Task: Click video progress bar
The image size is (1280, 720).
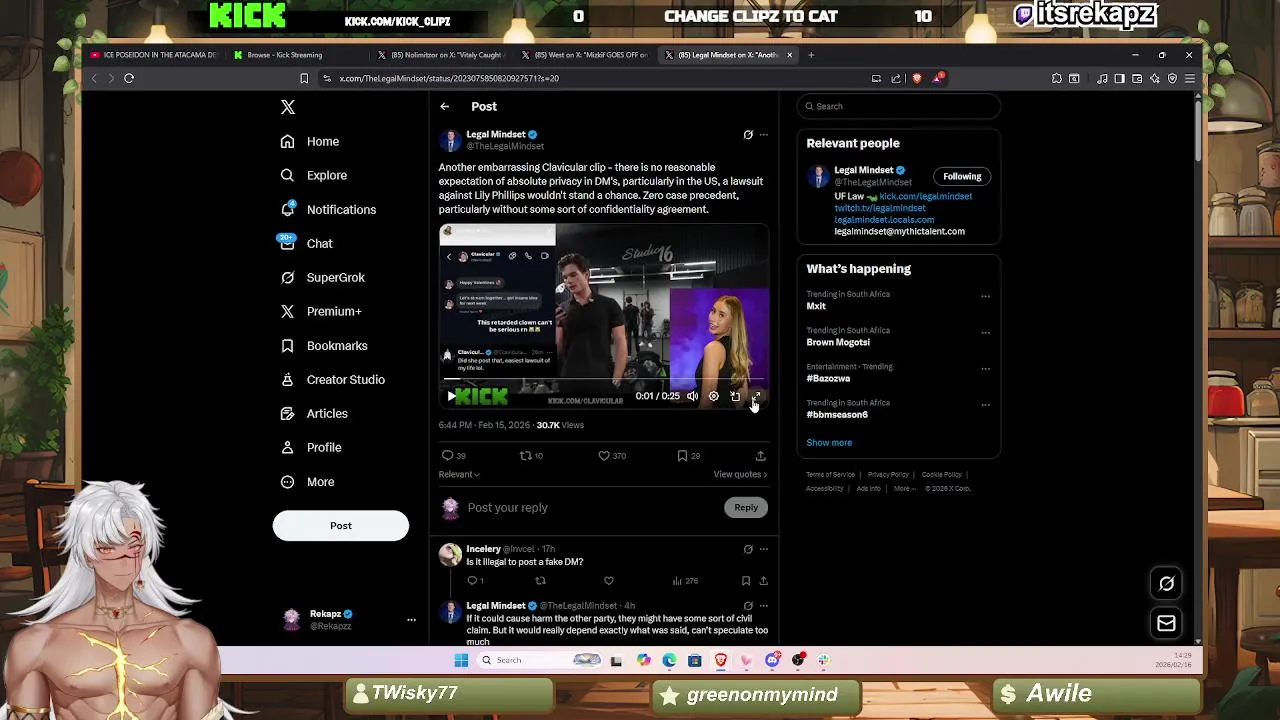Action: click(x=603, y=380)
